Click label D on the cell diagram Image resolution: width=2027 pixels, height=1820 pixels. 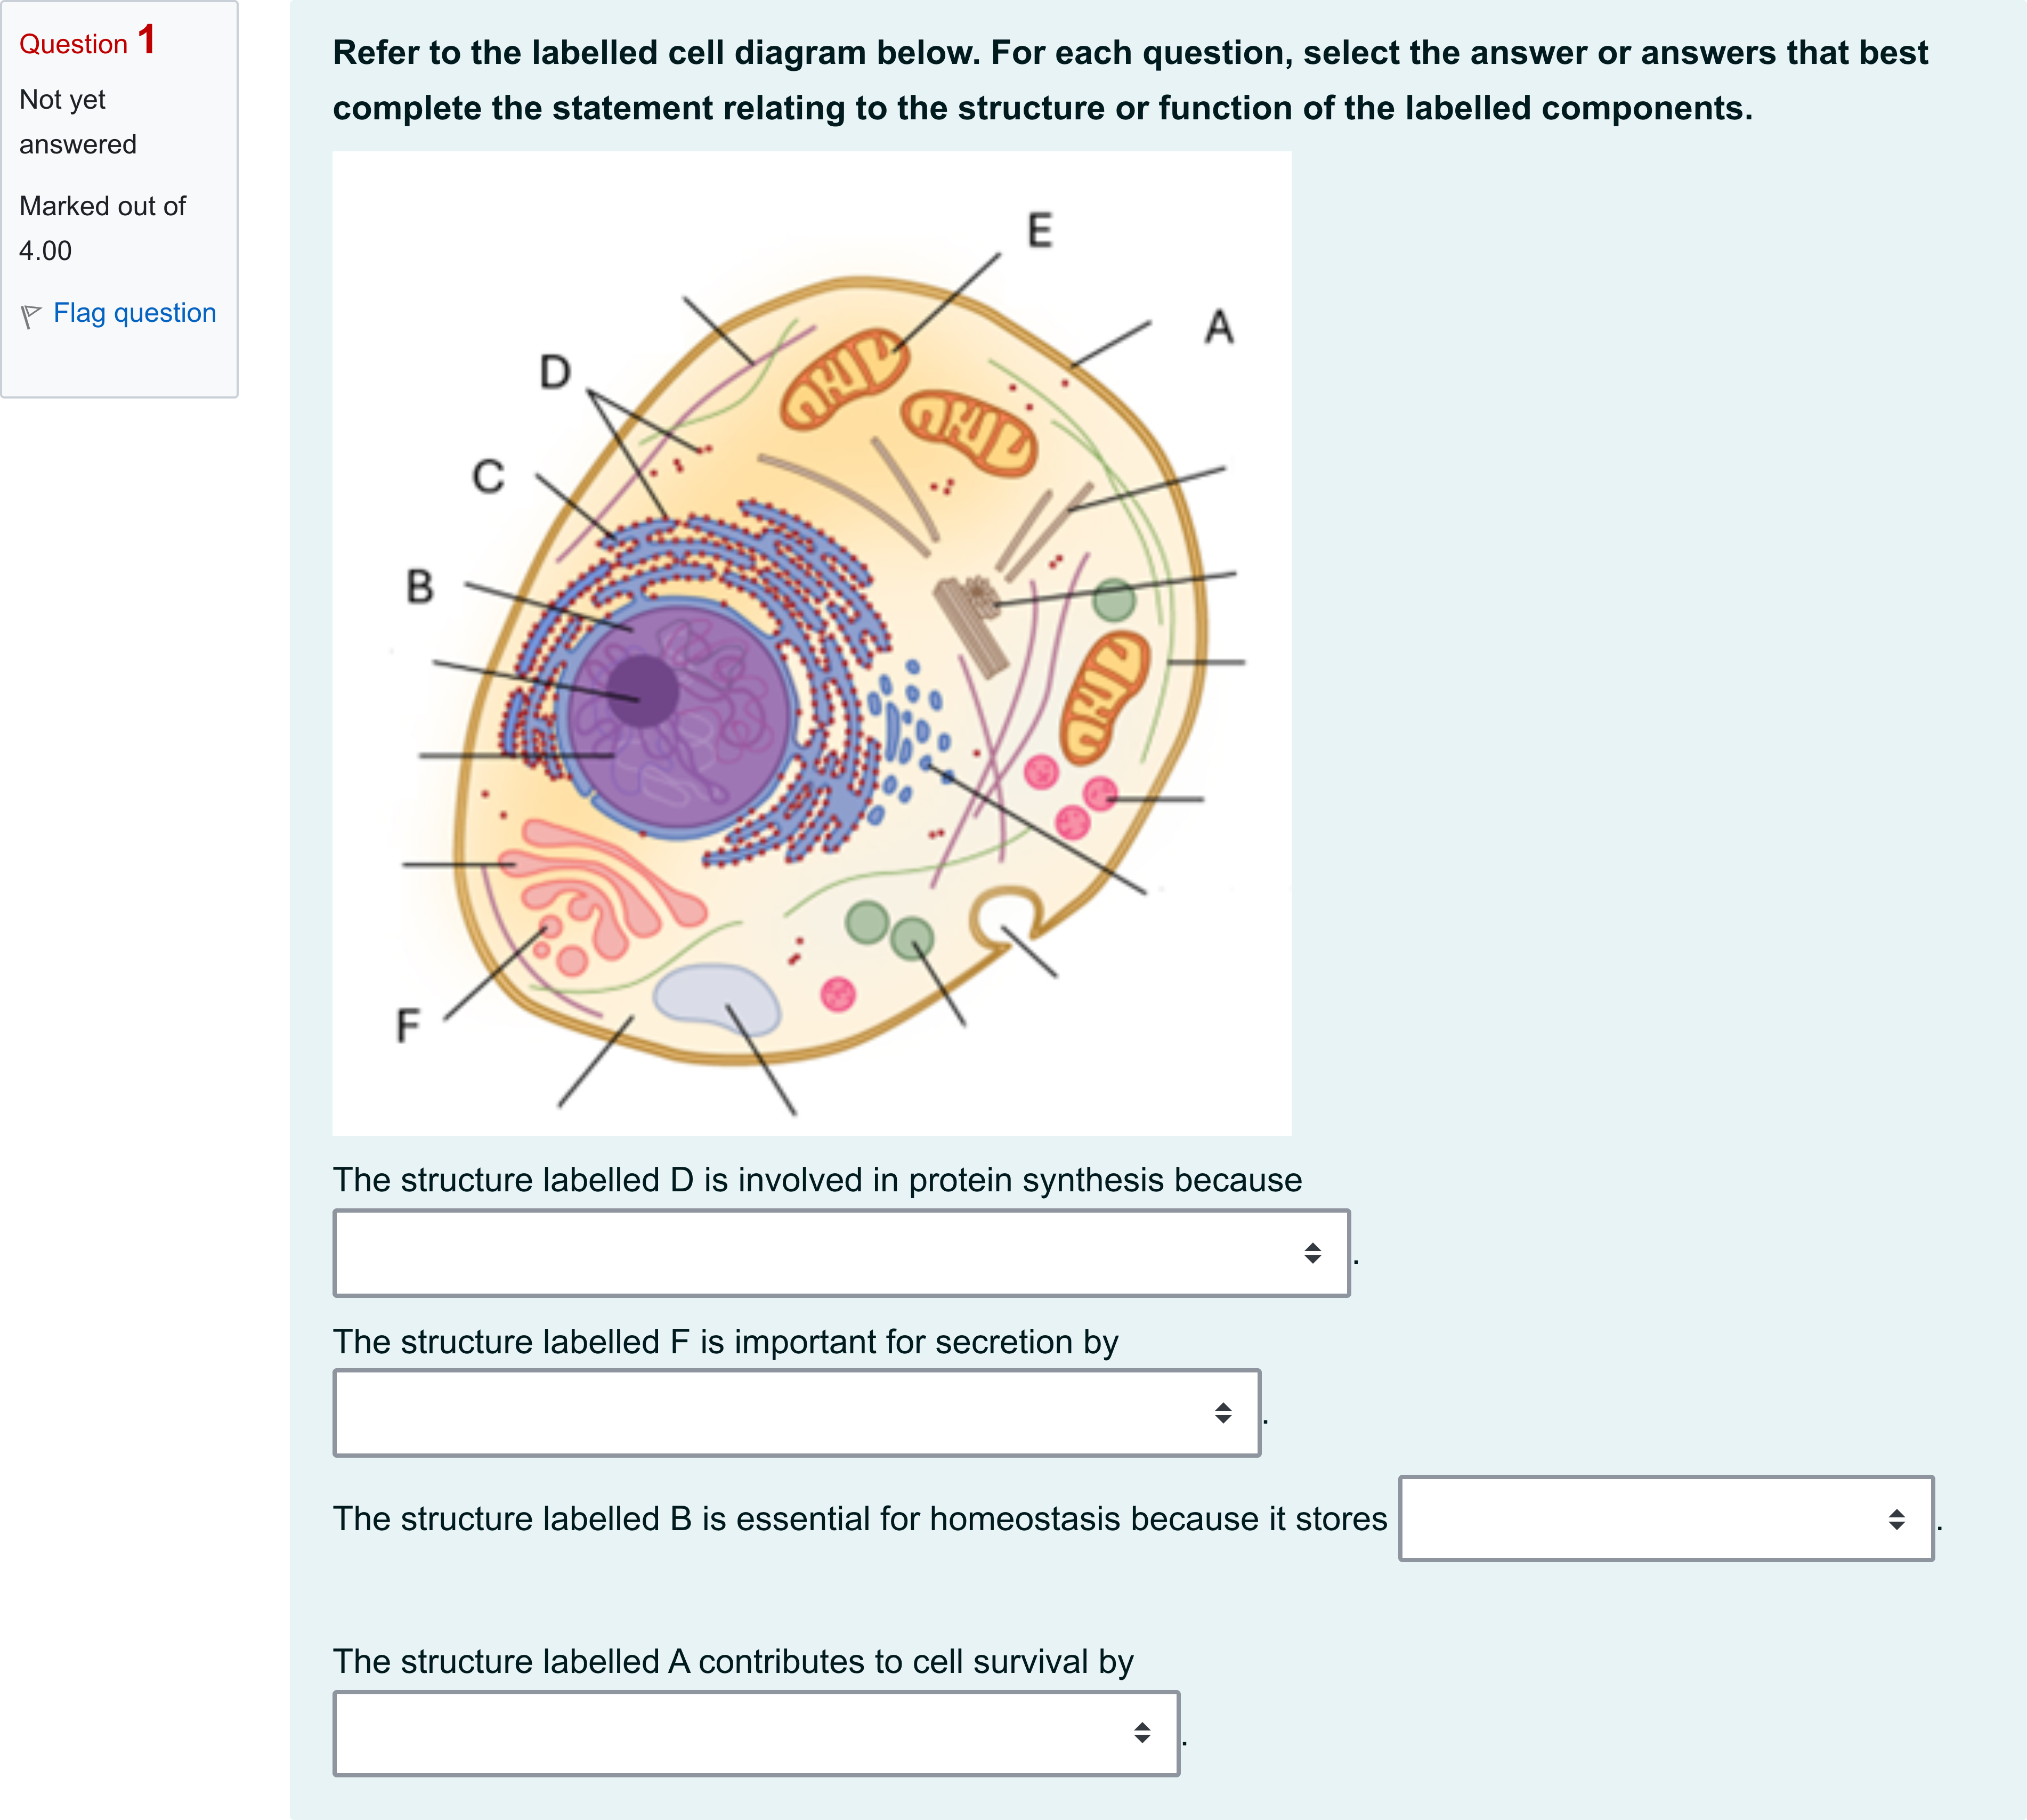tap(555, 372)
